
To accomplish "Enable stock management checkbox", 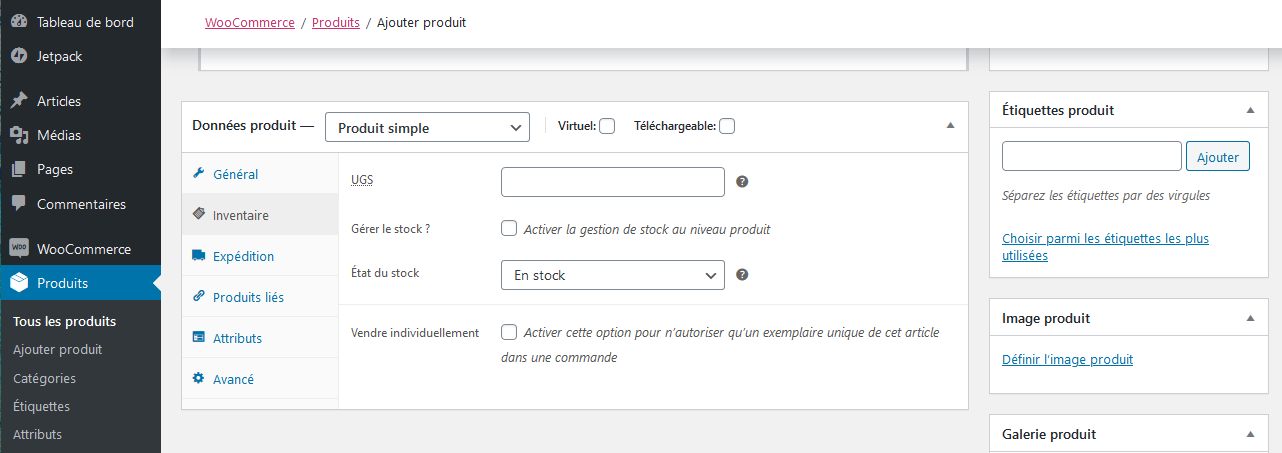I will (509, 228).
